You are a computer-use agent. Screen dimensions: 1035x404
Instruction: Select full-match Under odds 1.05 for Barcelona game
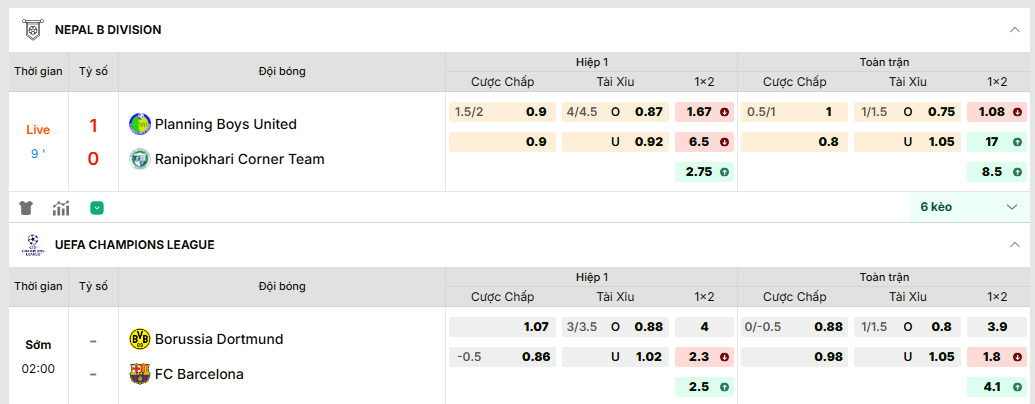pyautogui.click(x=907, y=356)
